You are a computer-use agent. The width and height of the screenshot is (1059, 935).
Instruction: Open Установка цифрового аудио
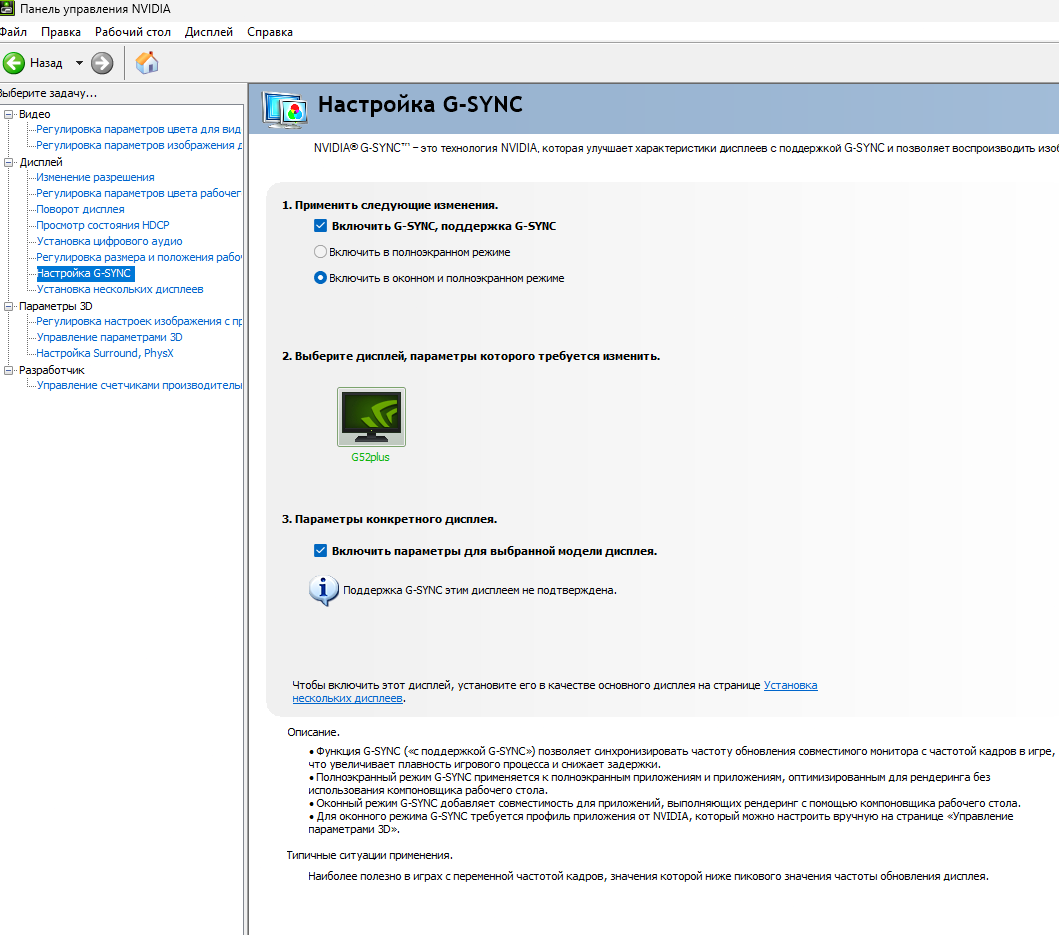[109, 241]
